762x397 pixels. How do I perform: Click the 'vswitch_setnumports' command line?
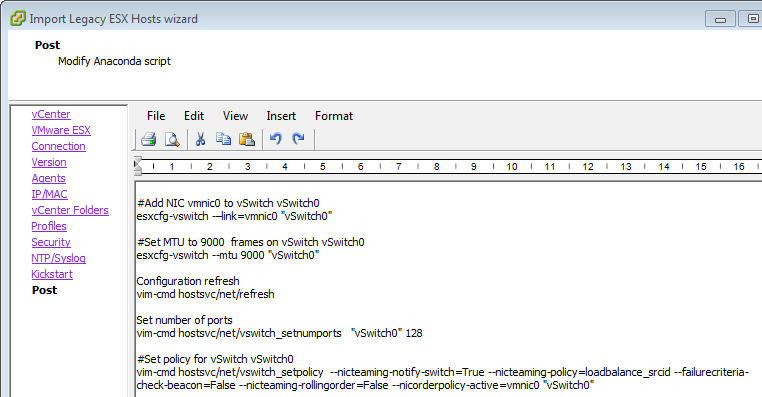tap(279, 333)
